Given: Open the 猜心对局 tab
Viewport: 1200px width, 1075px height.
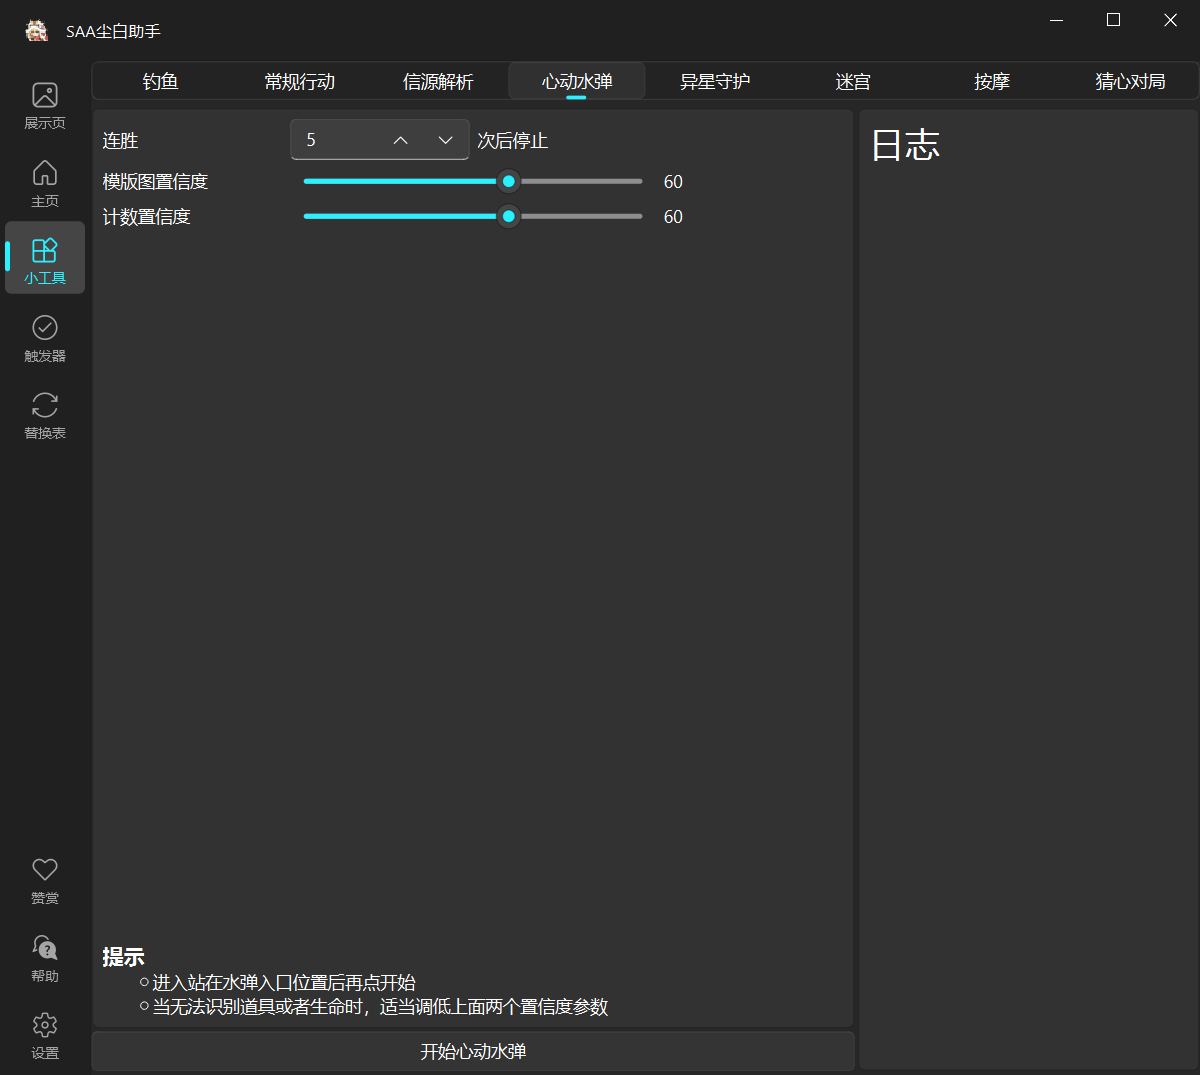Looking at the screenshot, I should click(1130, 81).
